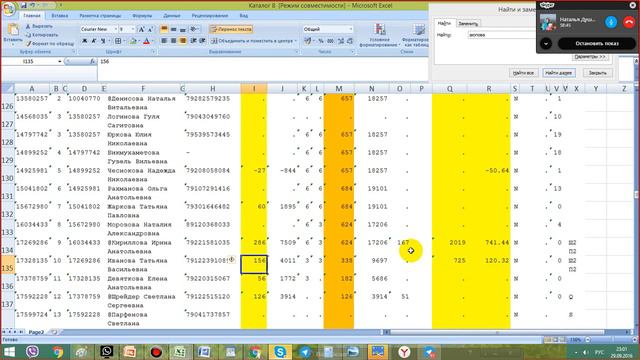Click Вырезать (cut) scissors button
This screenshot has height=360, width=640.
pos(39,26)
